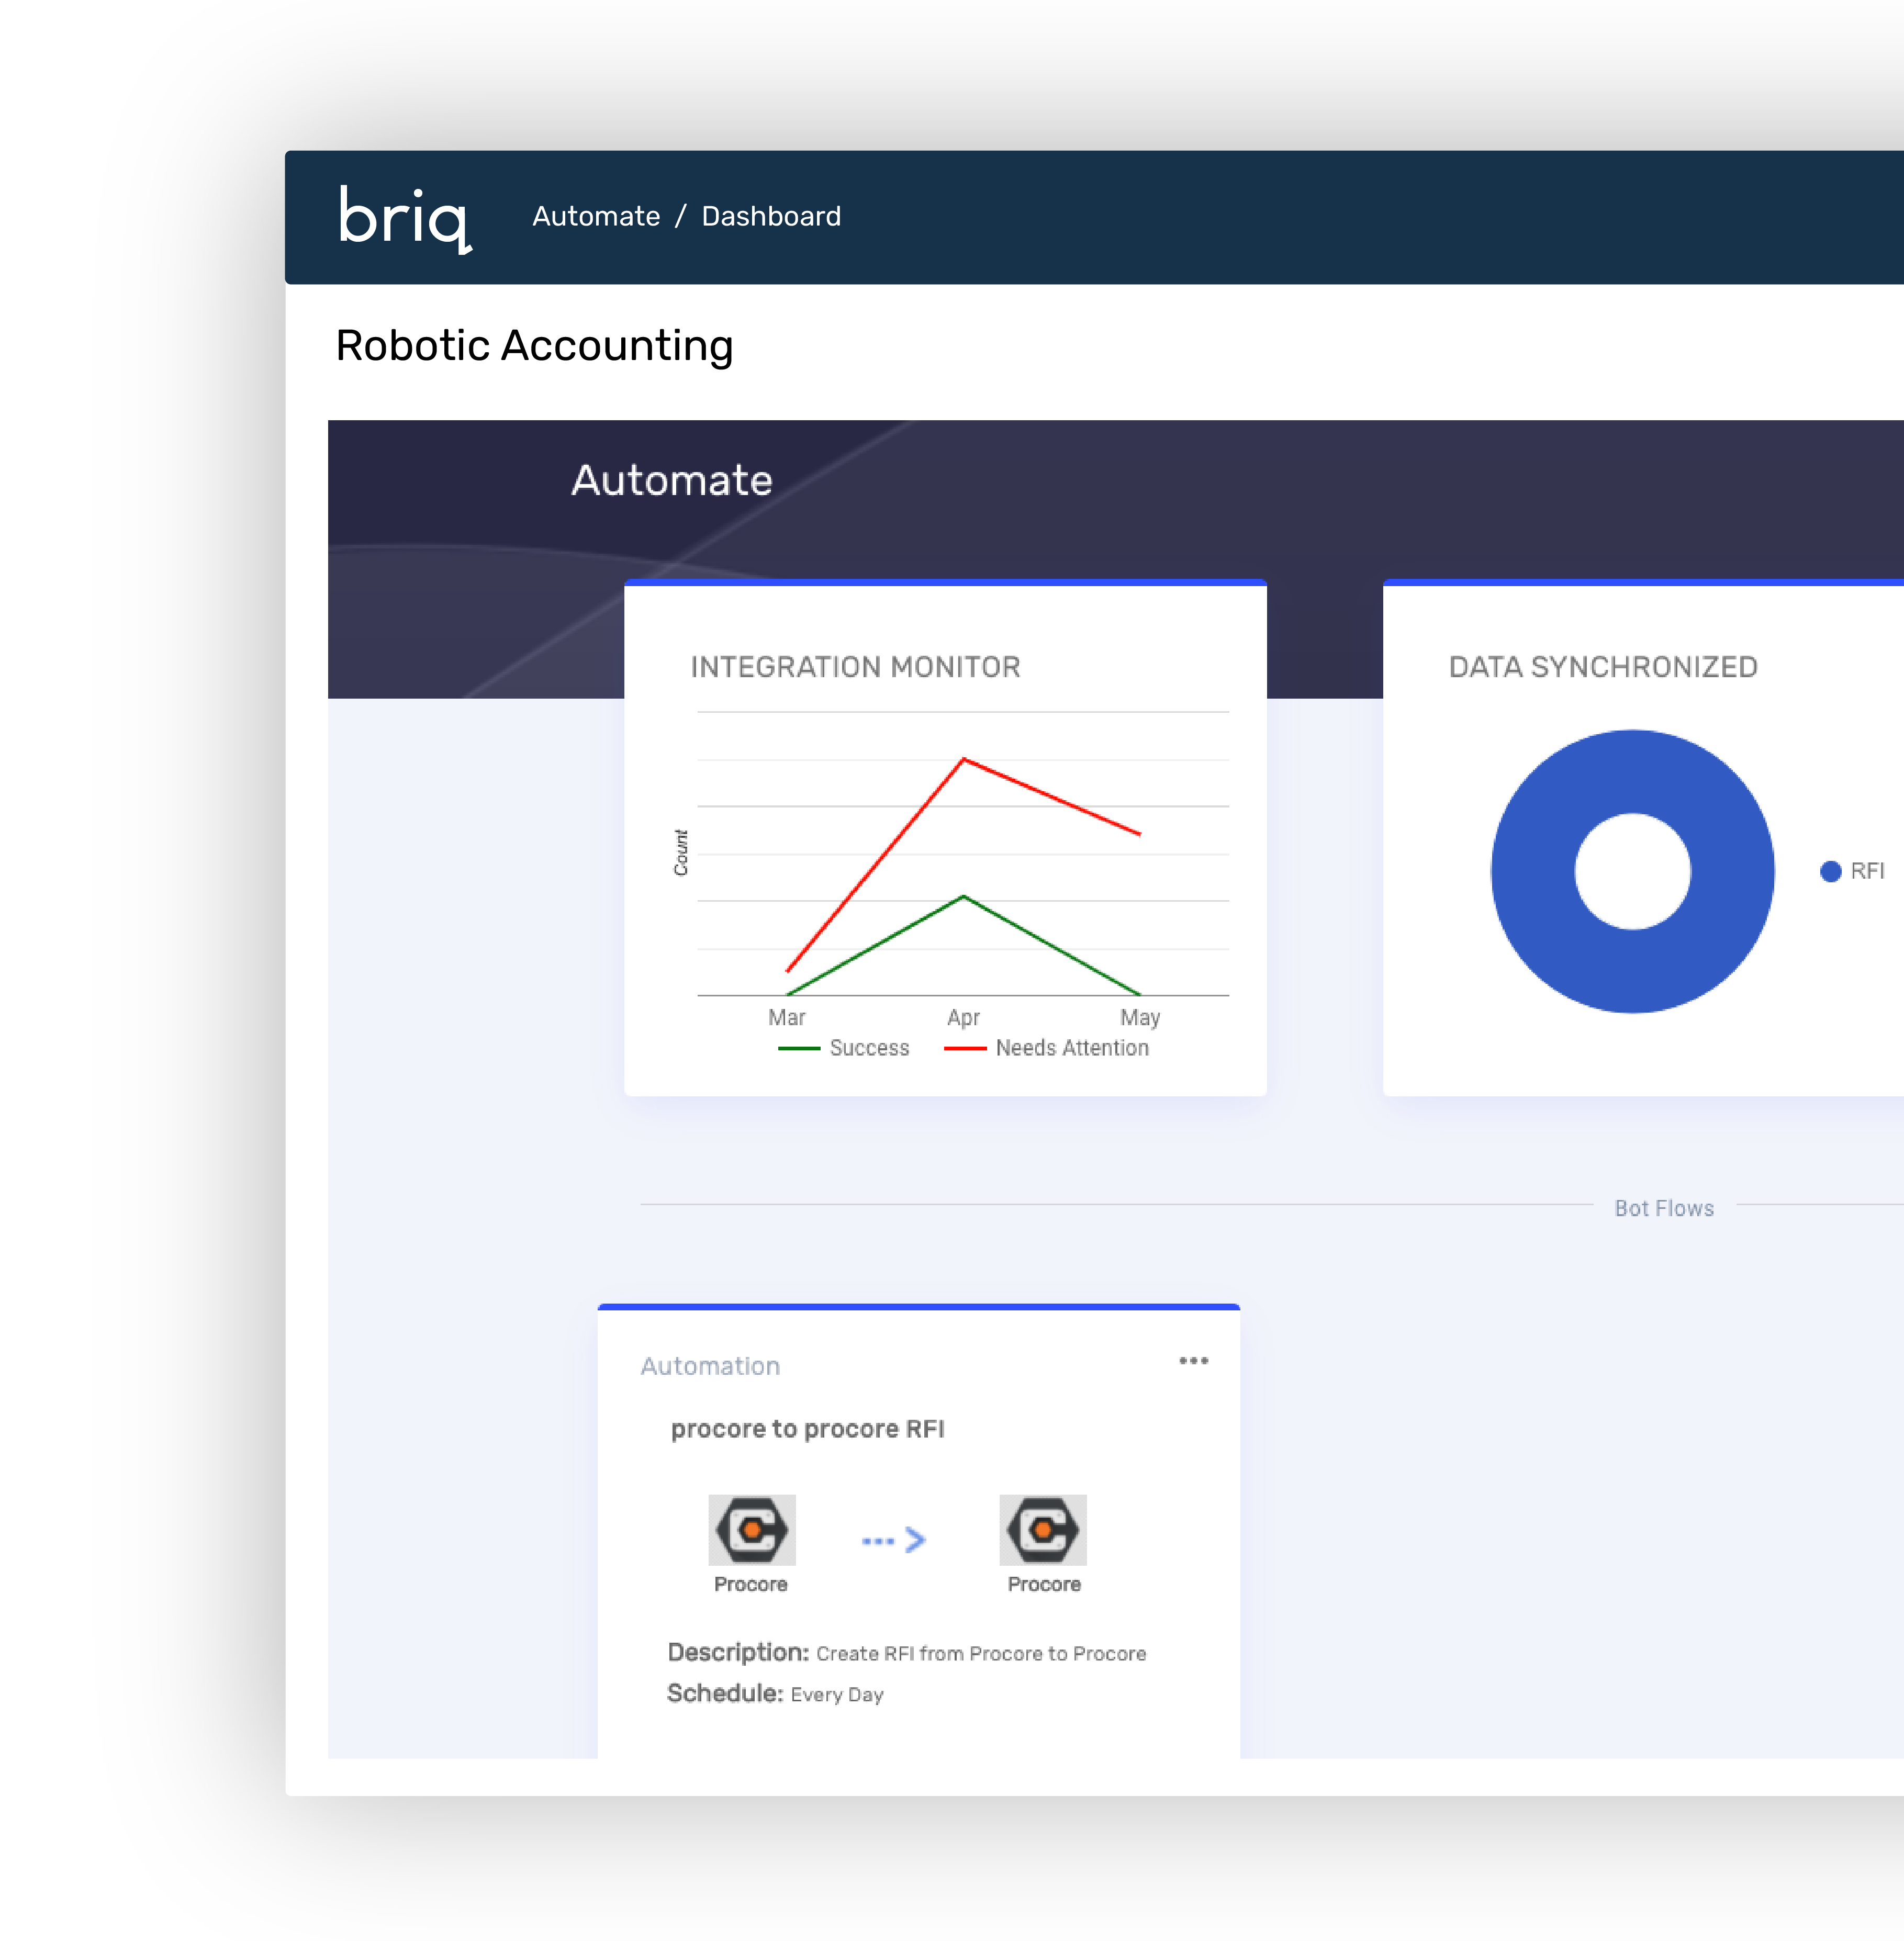Click the Automate banner heading
Screen dimensions: 1904x1941
672,480
